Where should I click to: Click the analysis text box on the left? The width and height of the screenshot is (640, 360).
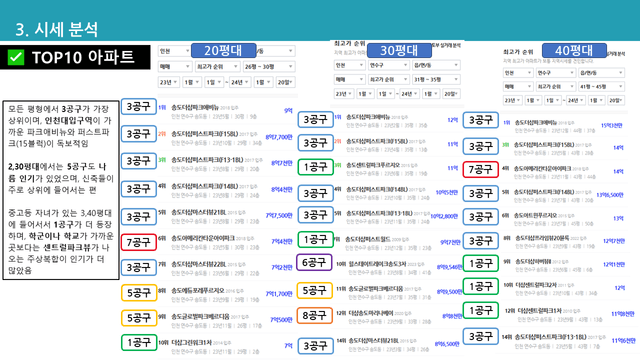coord(61,190)
